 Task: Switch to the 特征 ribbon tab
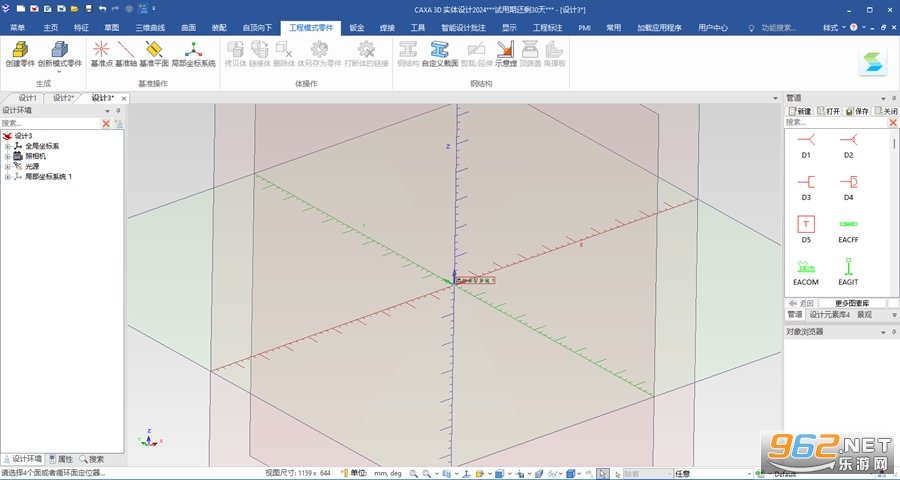[x=82, y=28]
